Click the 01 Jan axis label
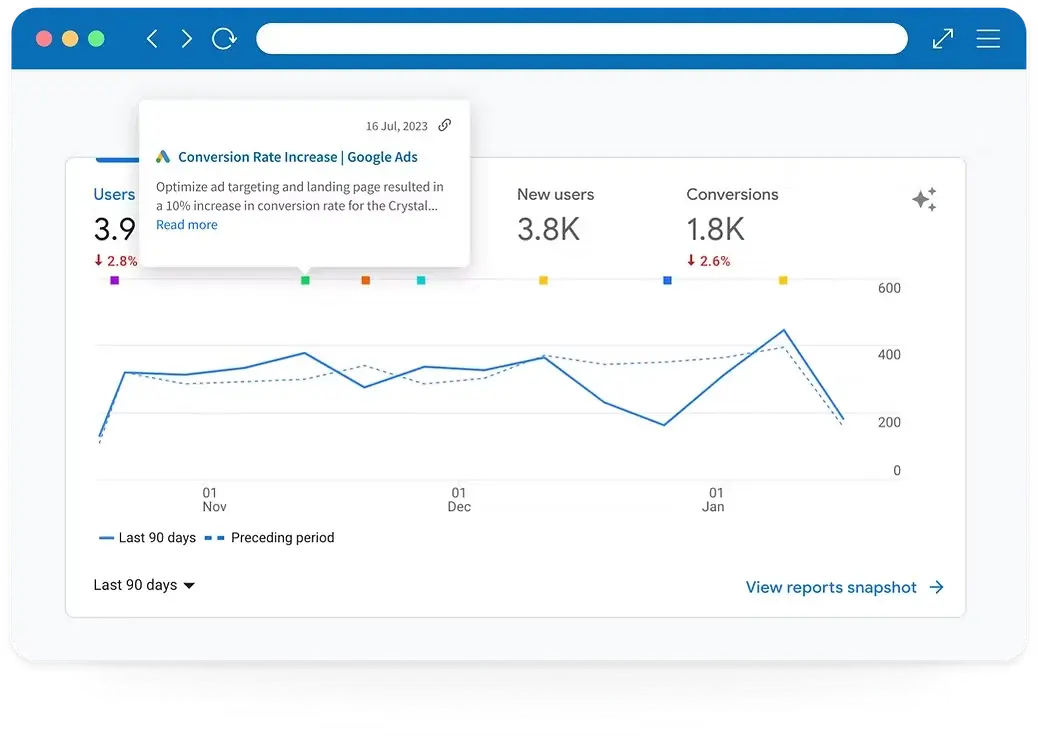The height and width of the screenshot is (736, 1038). click(x=714, y=500)
